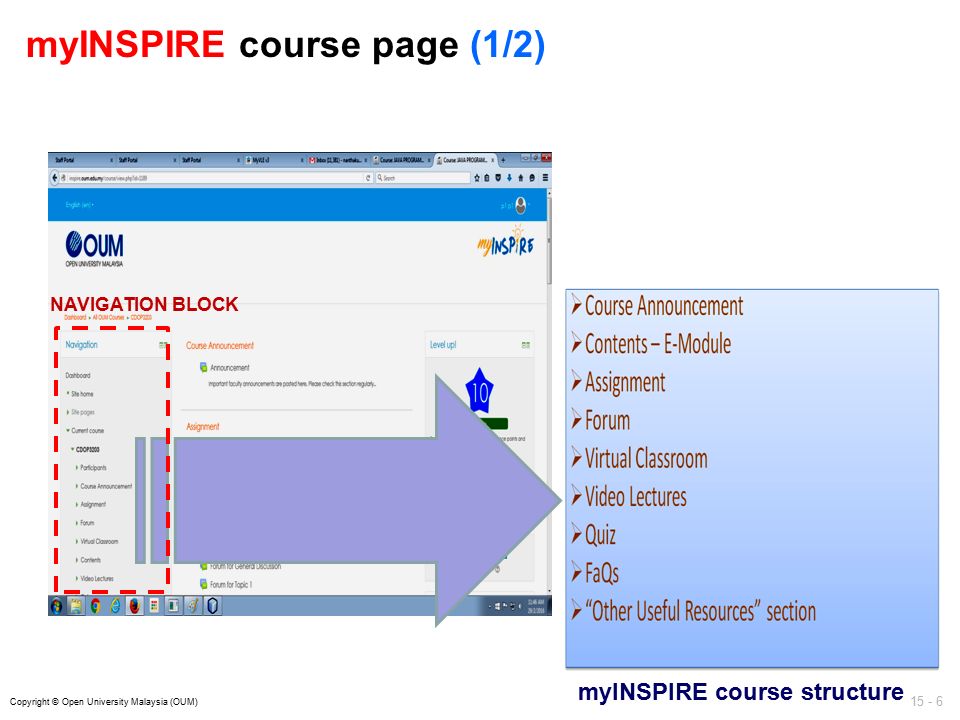Screen dimensions: 960x720
Task: Open a new browser tab with plus
Action: point(503,160)
